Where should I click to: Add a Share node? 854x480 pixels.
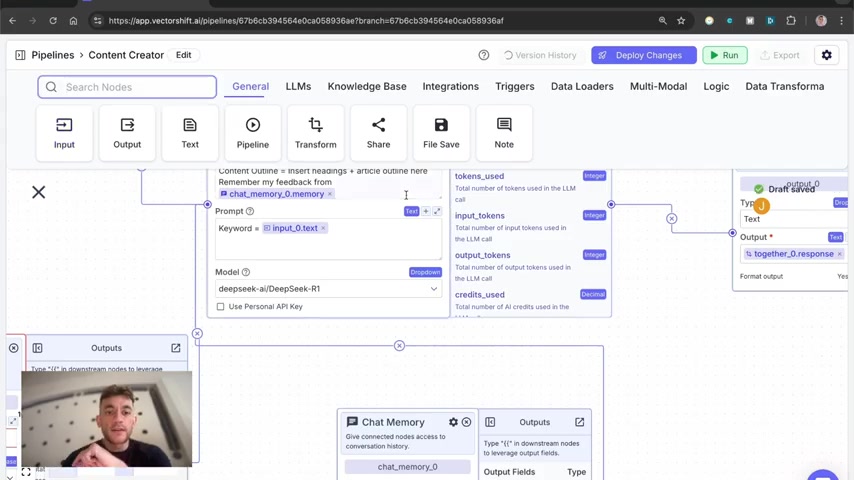(x=379, y=133)
